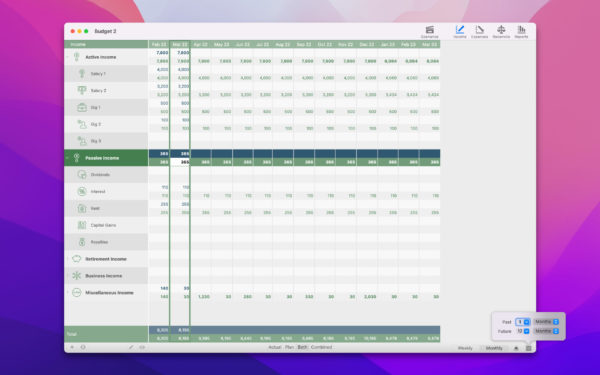Switch to Weekly period
Viewport: 600px width, 375px height.
pos(465,348)
